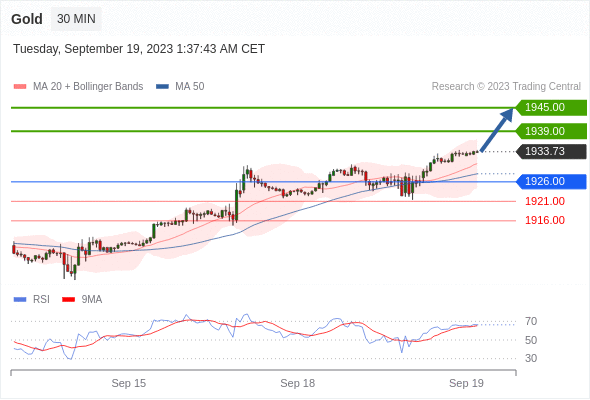This screenshot has width=590, height=400.
Task: Click the 30 MIN timeframe badge
Action: coord(76,19)
